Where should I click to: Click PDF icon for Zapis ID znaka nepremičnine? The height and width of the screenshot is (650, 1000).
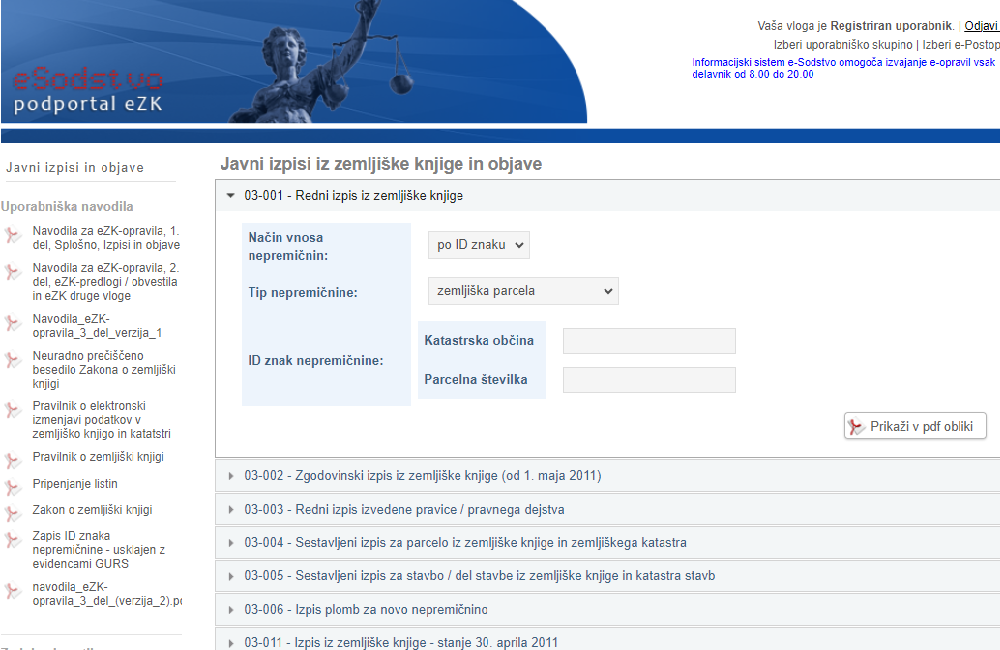coord(13,540)
